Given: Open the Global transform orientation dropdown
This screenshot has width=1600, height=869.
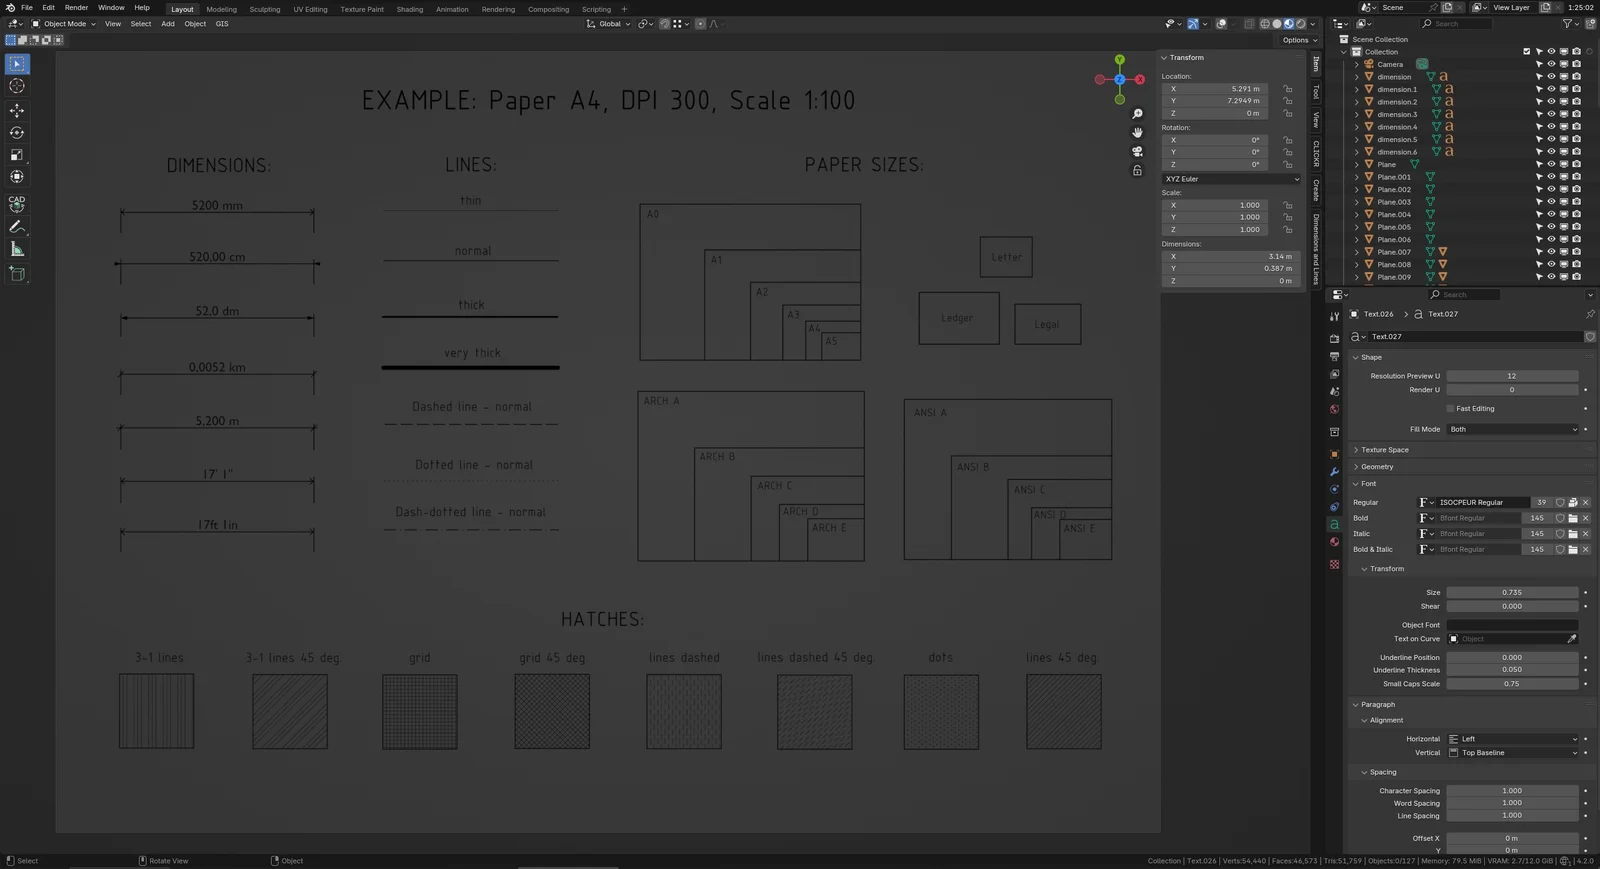Looking at the screenshot, I should (608, 24).
